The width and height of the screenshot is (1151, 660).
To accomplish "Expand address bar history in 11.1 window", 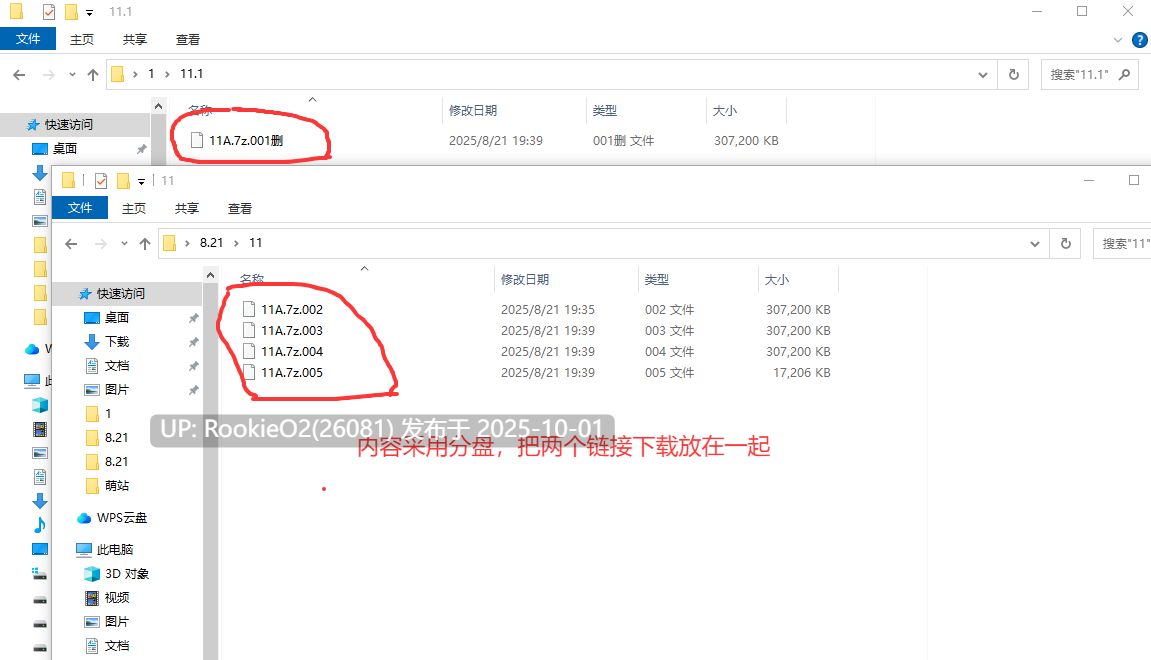I will (x=982, y=74).
